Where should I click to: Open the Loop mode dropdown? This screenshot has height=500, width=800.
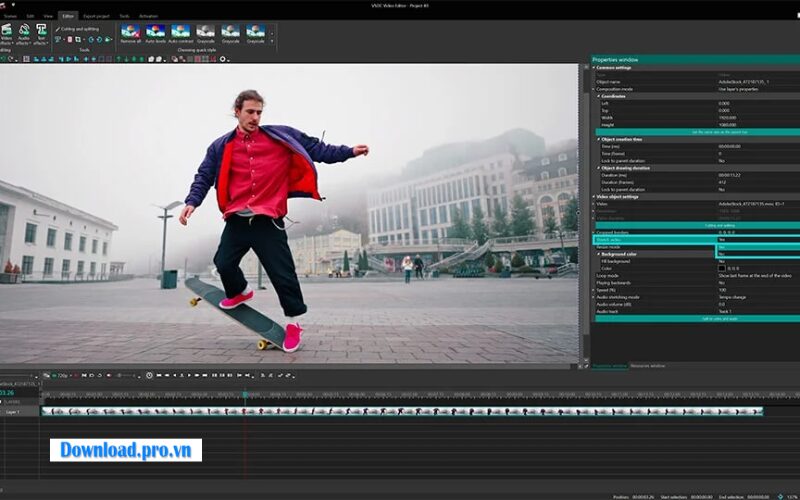758,276
